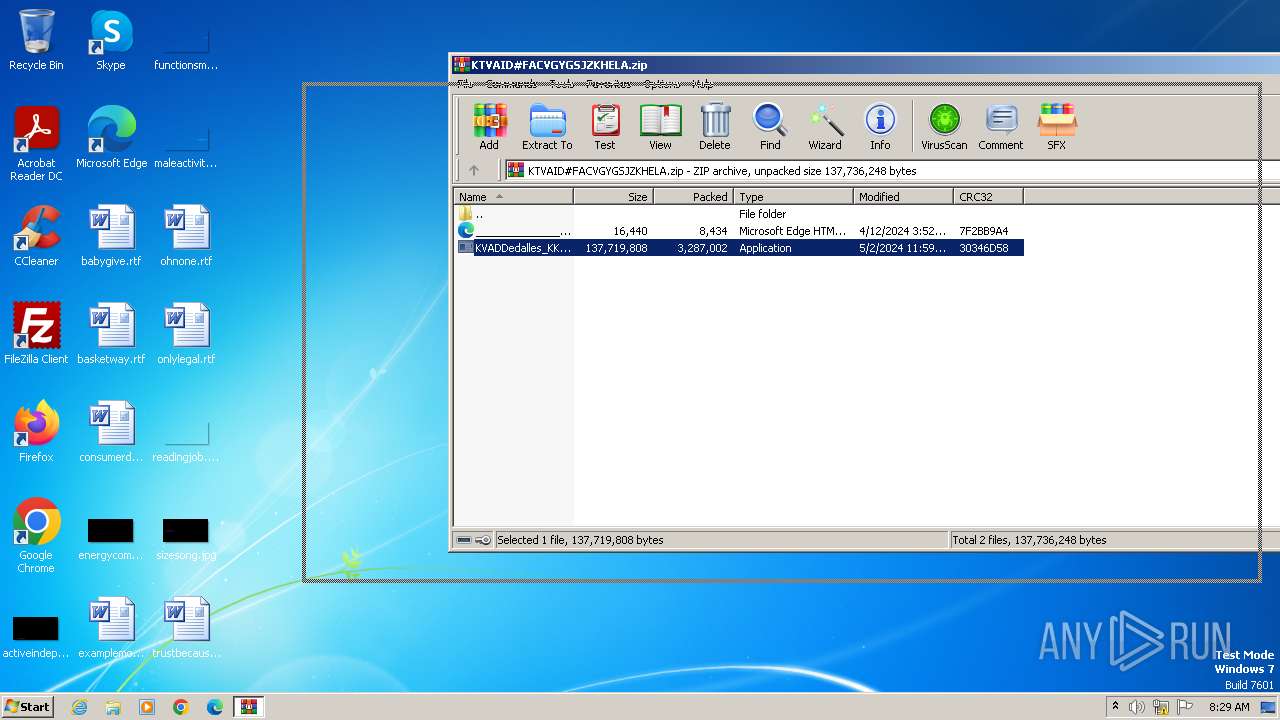Select basketway.rtf on the desktop
The height and width of the screenshot is (720, 1280).
pyautogui.click(x=111, y=334)
